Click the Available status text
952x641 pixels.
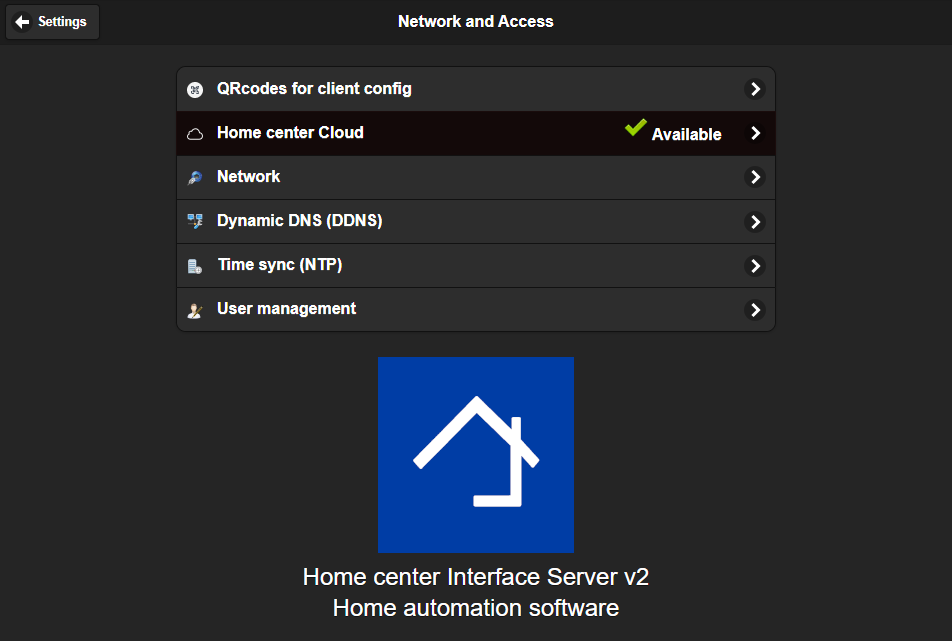(x=686, y=135)
